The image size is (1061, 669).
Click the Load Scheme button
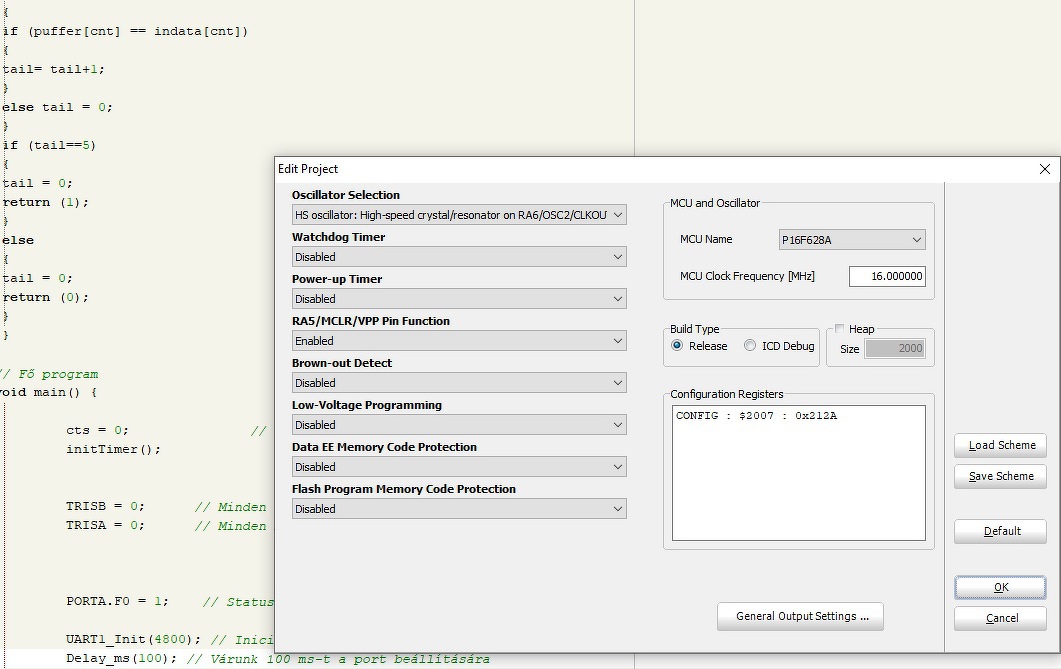(1000, 446)
